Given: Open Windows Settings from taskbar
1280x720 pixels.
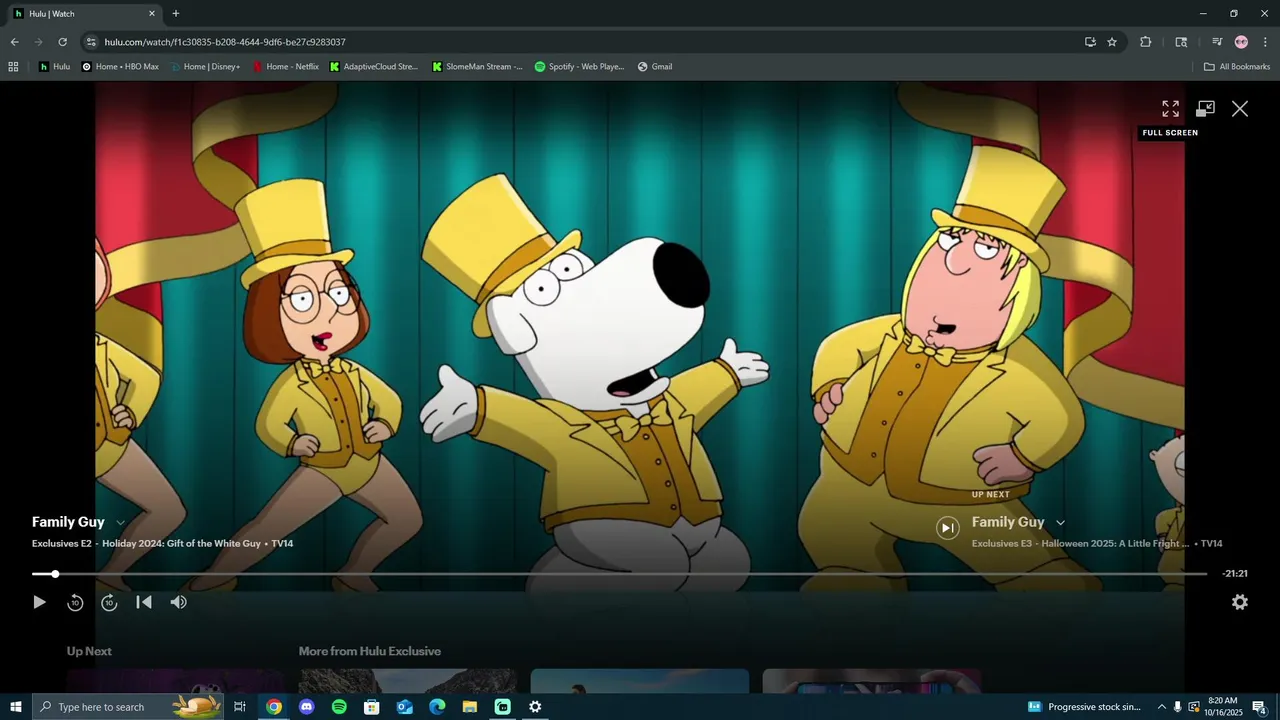Looking at the screenshot, I should click(535, 707).
